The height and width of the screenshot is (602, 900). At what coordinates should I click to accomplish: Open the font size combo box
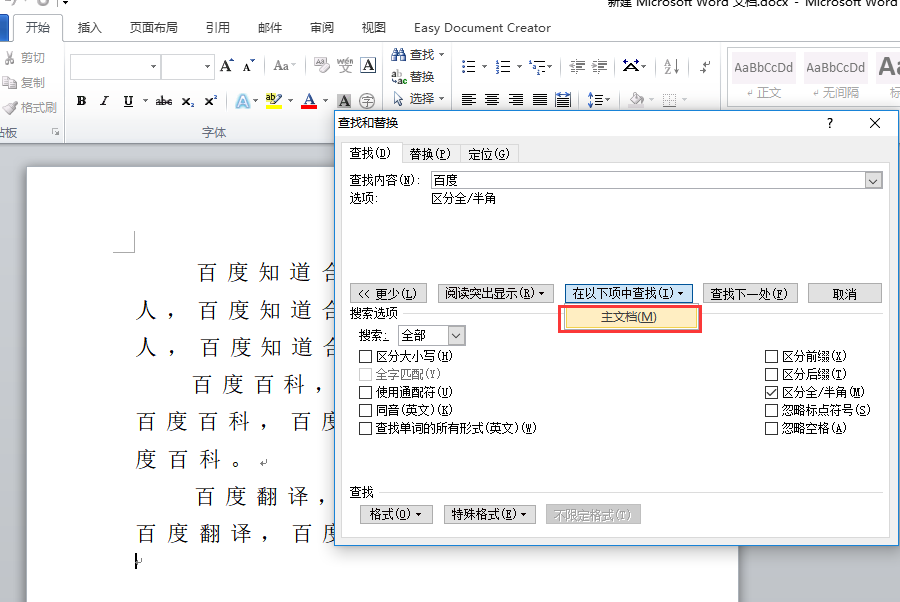tap(188, 67)
